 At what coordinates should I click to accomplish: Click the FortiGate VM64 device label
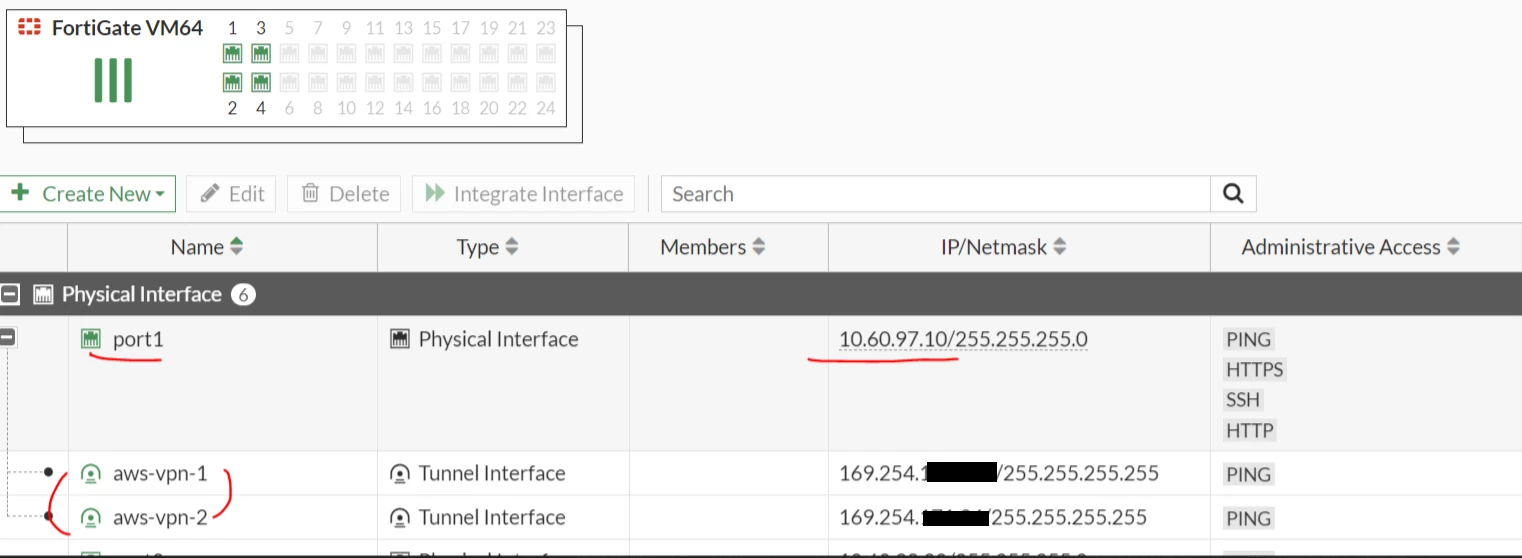pyautogui.click(x=127, y=27)
